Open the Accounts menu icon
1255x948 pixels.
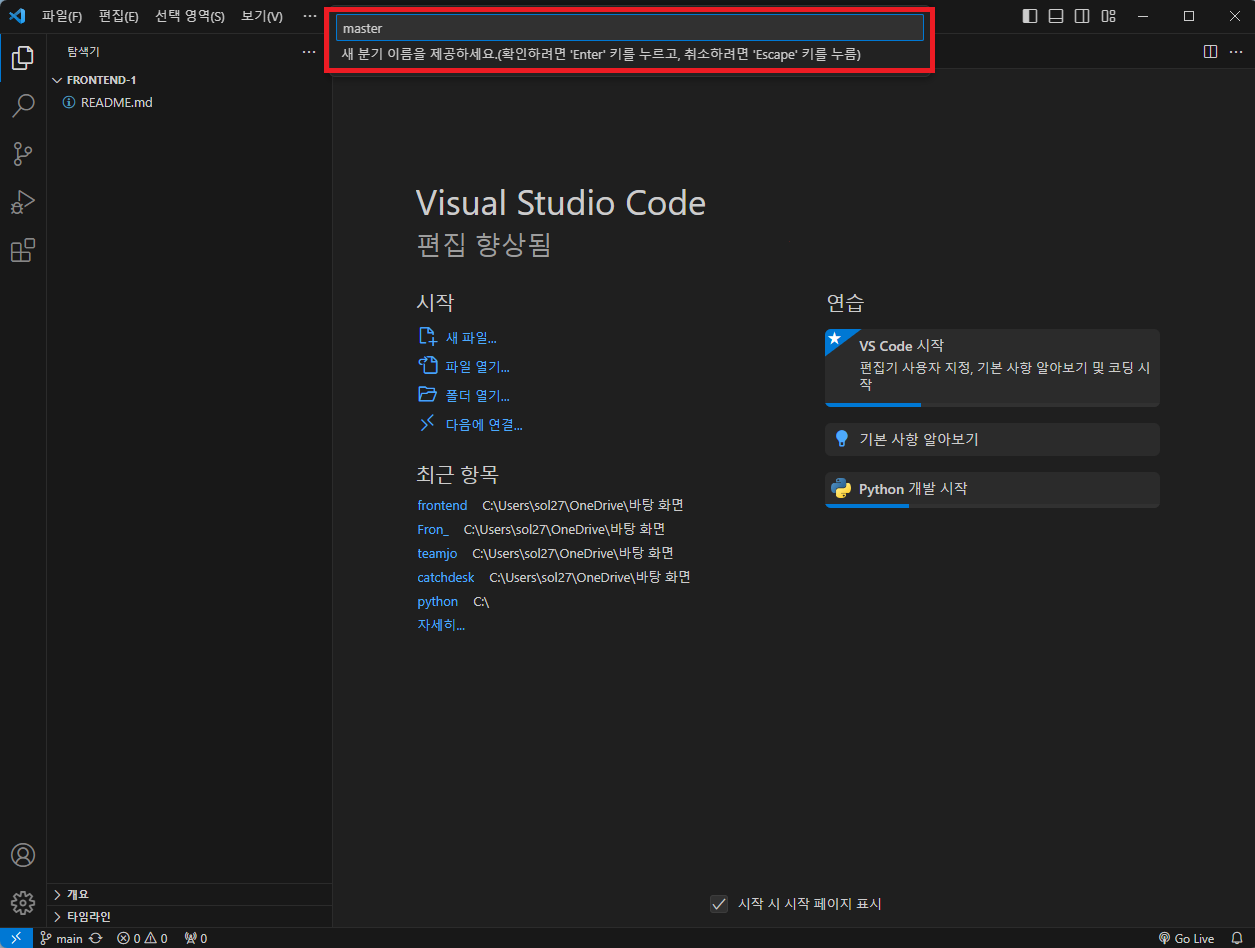click(23, 855)
